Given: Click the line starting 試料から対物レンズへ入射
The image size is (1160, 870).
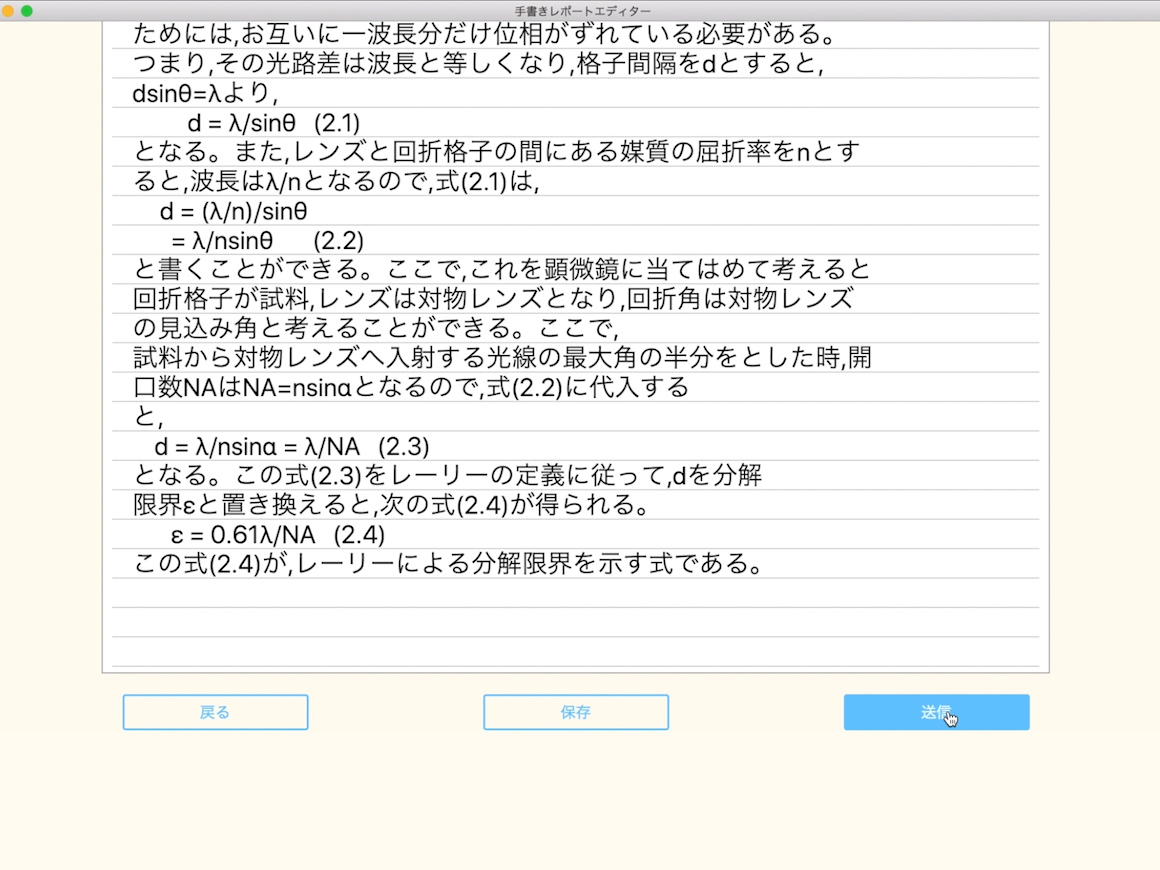Looking at the screenshot, I should point(502,358).
